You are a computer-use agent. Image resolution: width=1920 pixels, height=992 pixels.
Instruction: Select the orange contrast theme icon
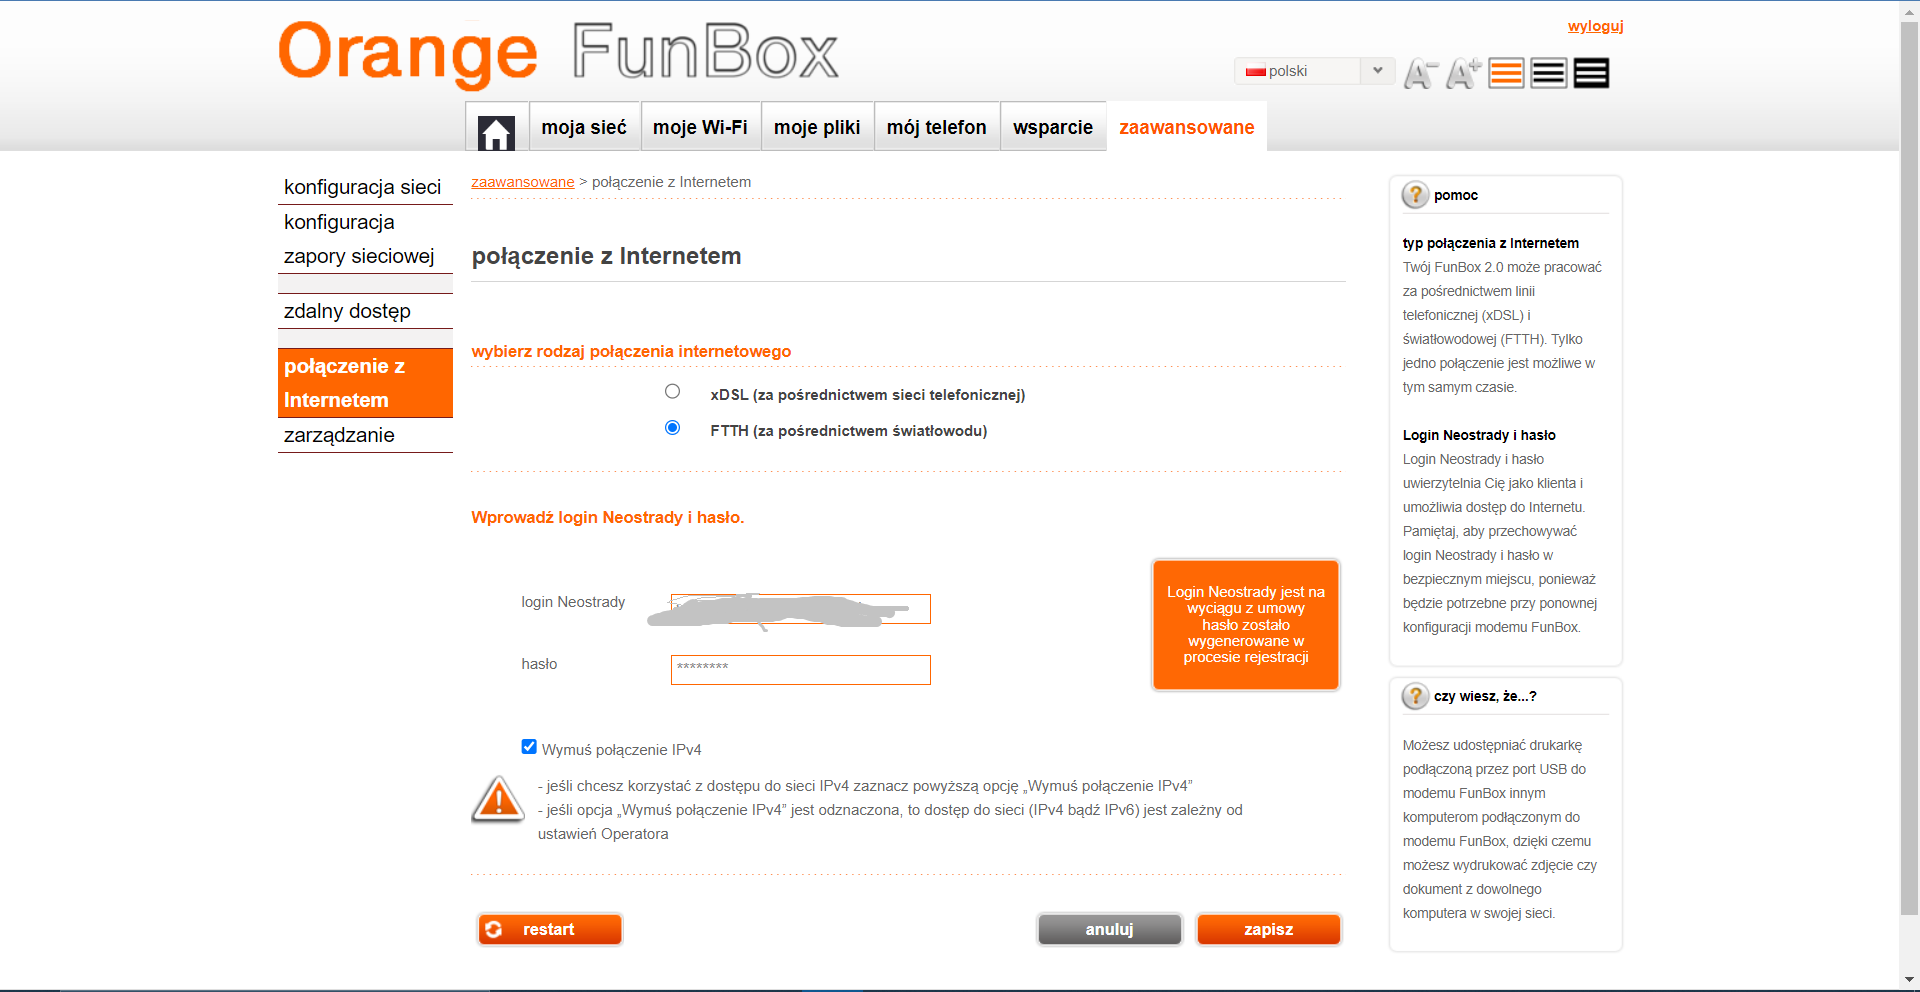point(1506,73)
